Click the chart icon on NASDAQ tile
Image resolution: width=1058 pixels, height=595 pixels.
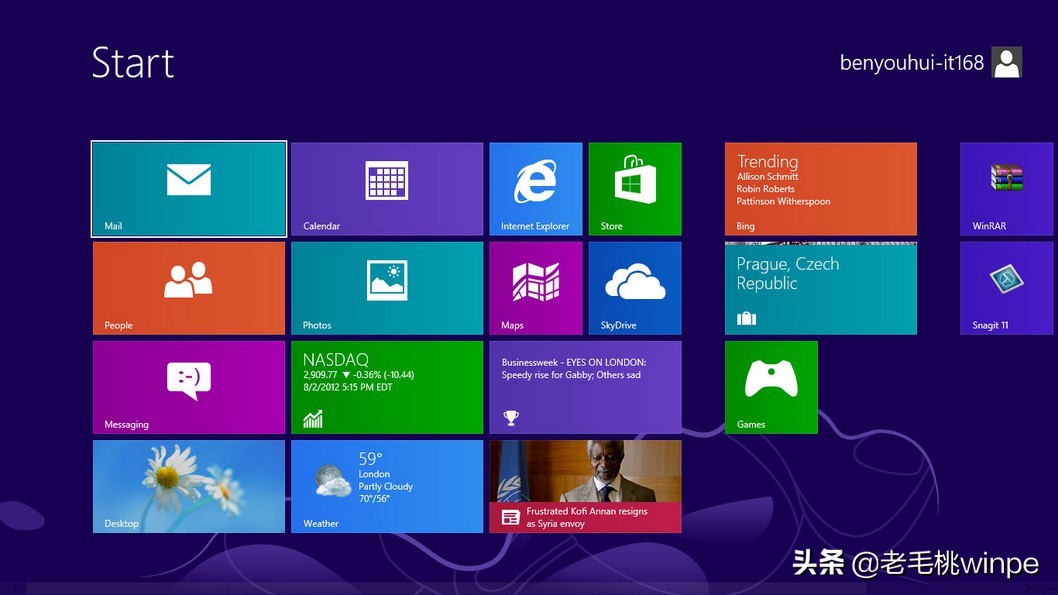[x=312, y=419]
